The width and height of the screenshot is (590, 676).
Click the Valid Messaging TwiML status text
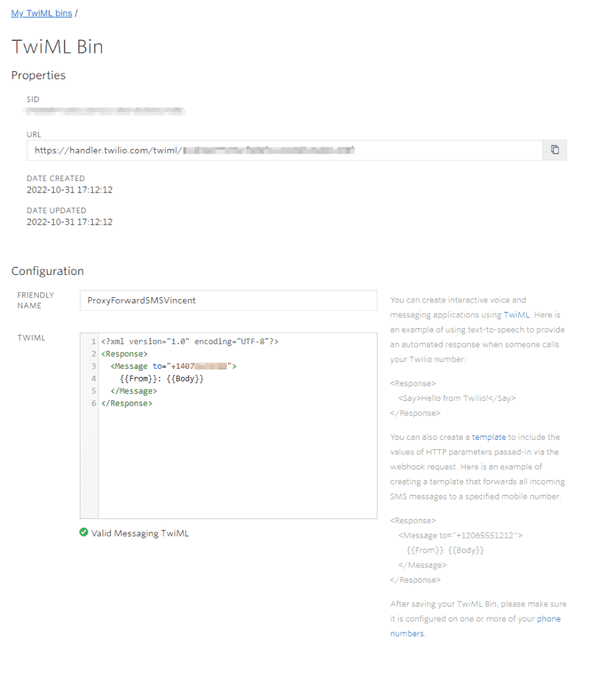click(x=140, y=533)
